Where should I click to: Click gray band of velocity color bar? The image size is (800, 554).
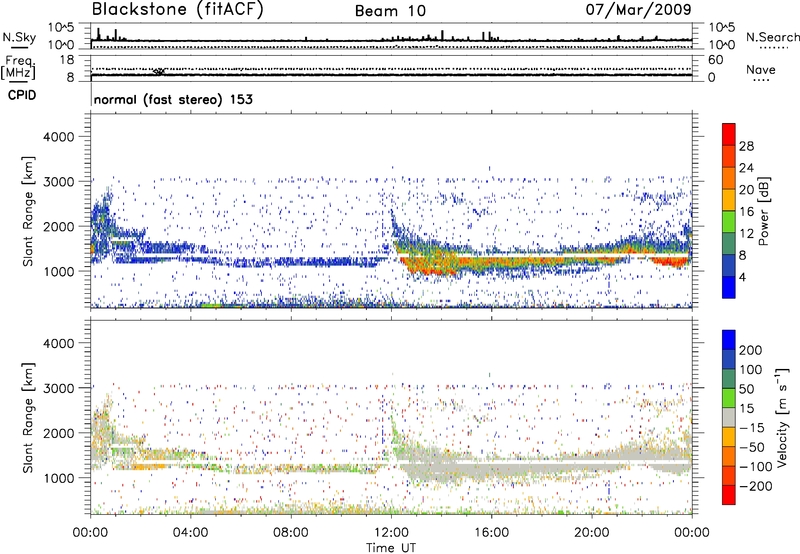tap(729, 418)
